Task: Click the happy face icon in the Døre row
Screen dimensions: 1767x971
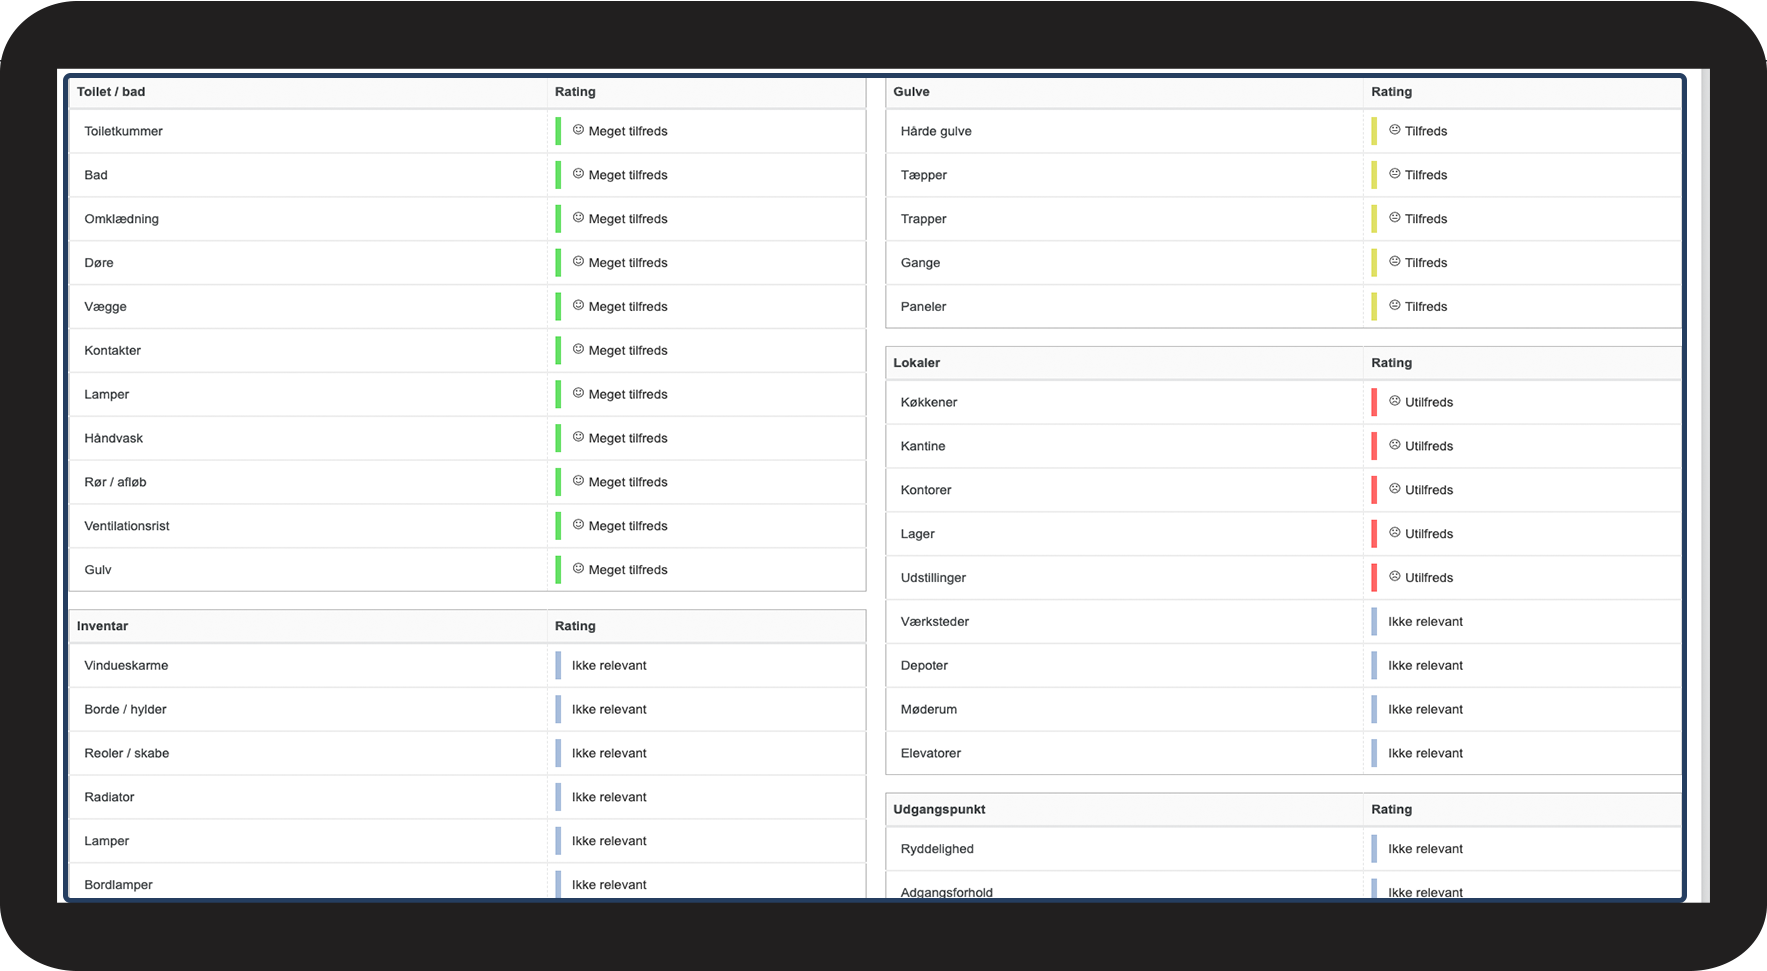Action: point(578,262)
